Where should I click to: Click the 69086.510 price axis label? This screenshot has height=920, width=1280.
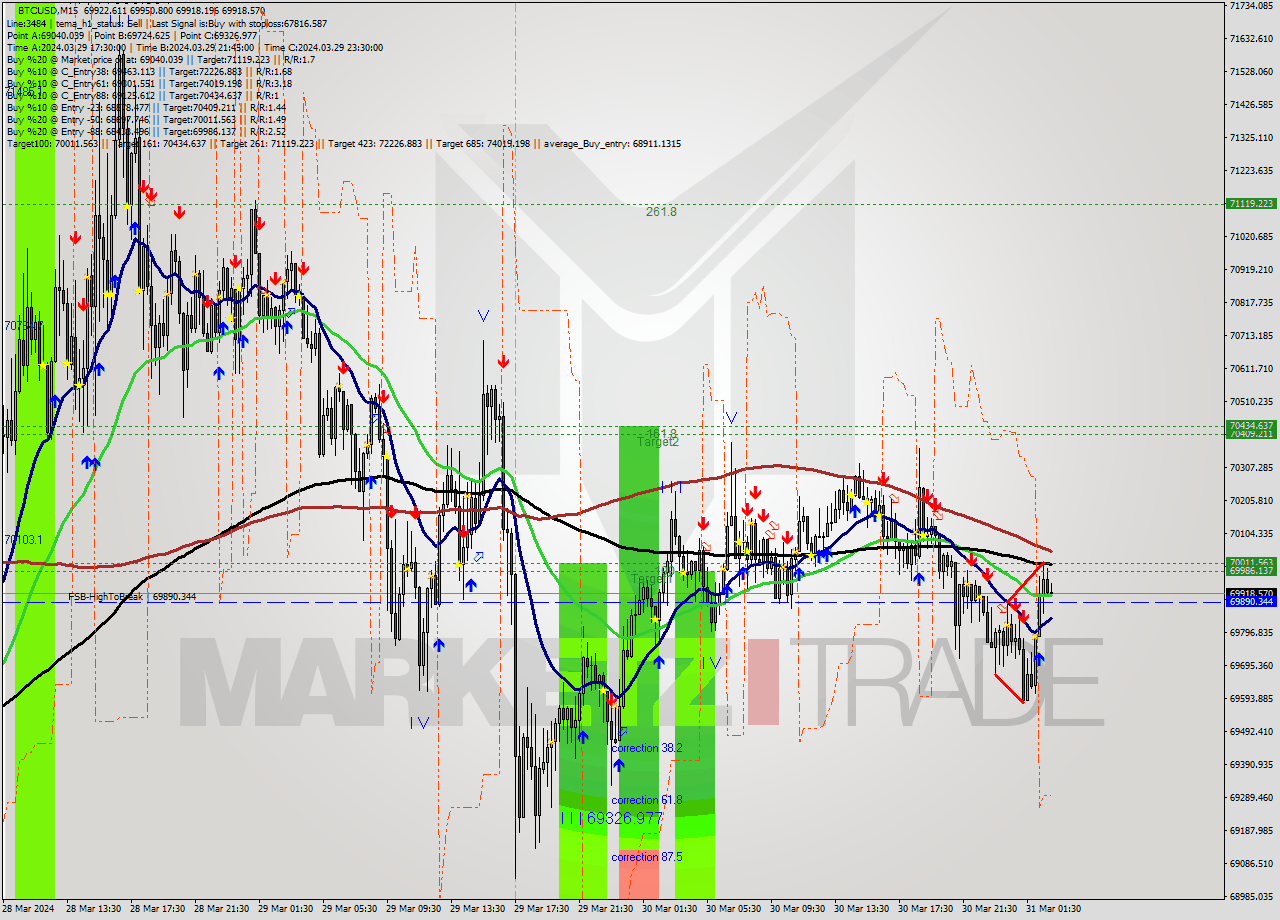click(x=1251, y=863)
